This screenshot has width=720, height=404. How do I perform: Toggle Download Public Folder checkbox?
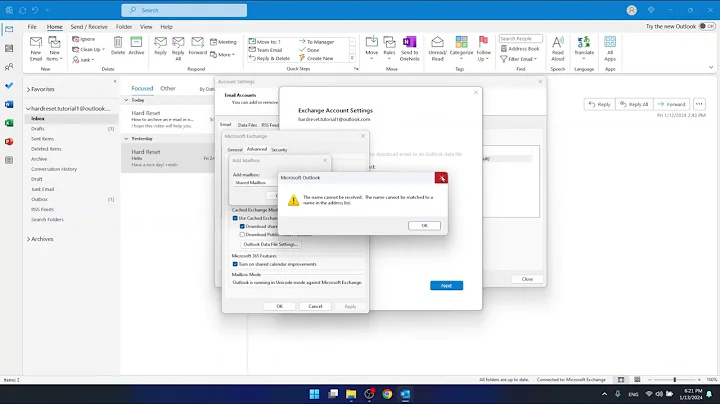point(242,235)
